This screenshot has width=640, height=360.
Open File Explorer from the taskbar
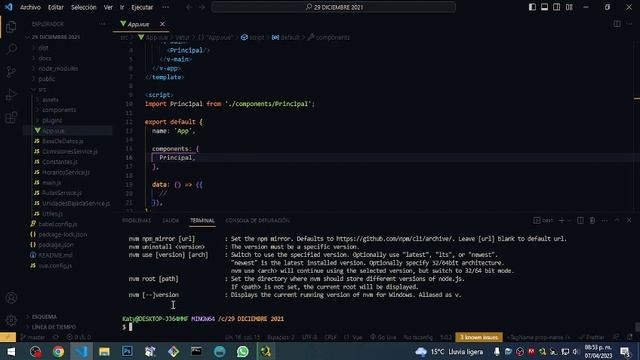coord(104,351)
